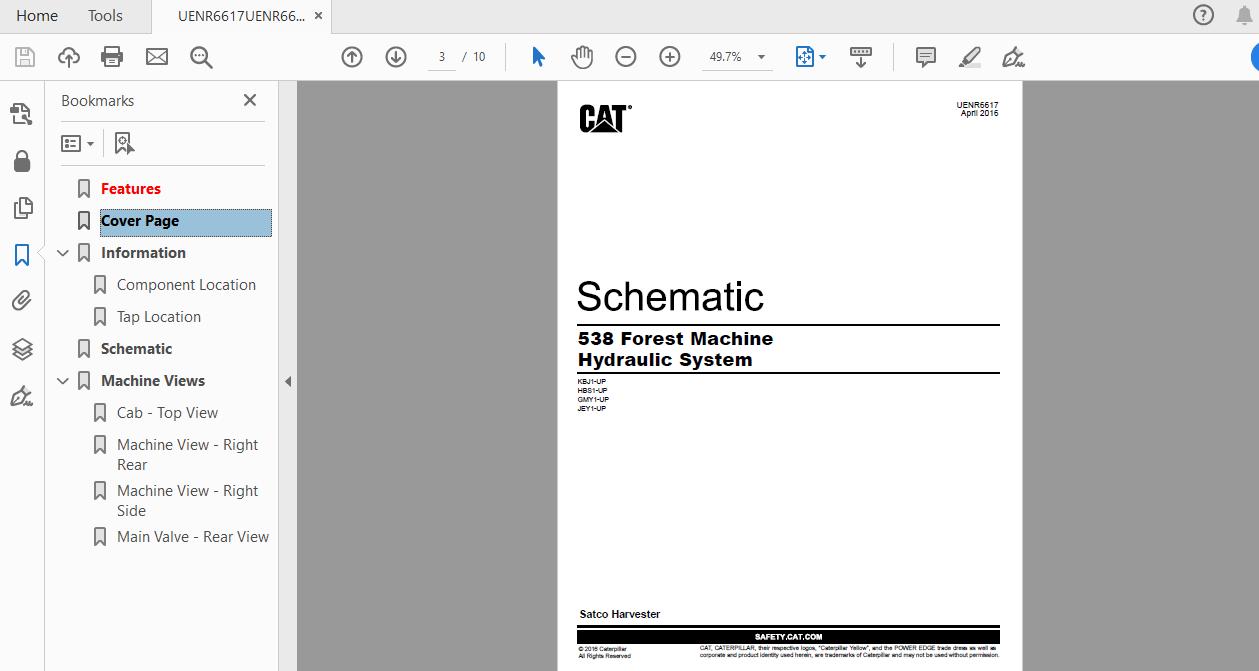Click the 538 Forest Machine title text
Viewport: 1259px width, 671px height.
click(x=675, y=339)
